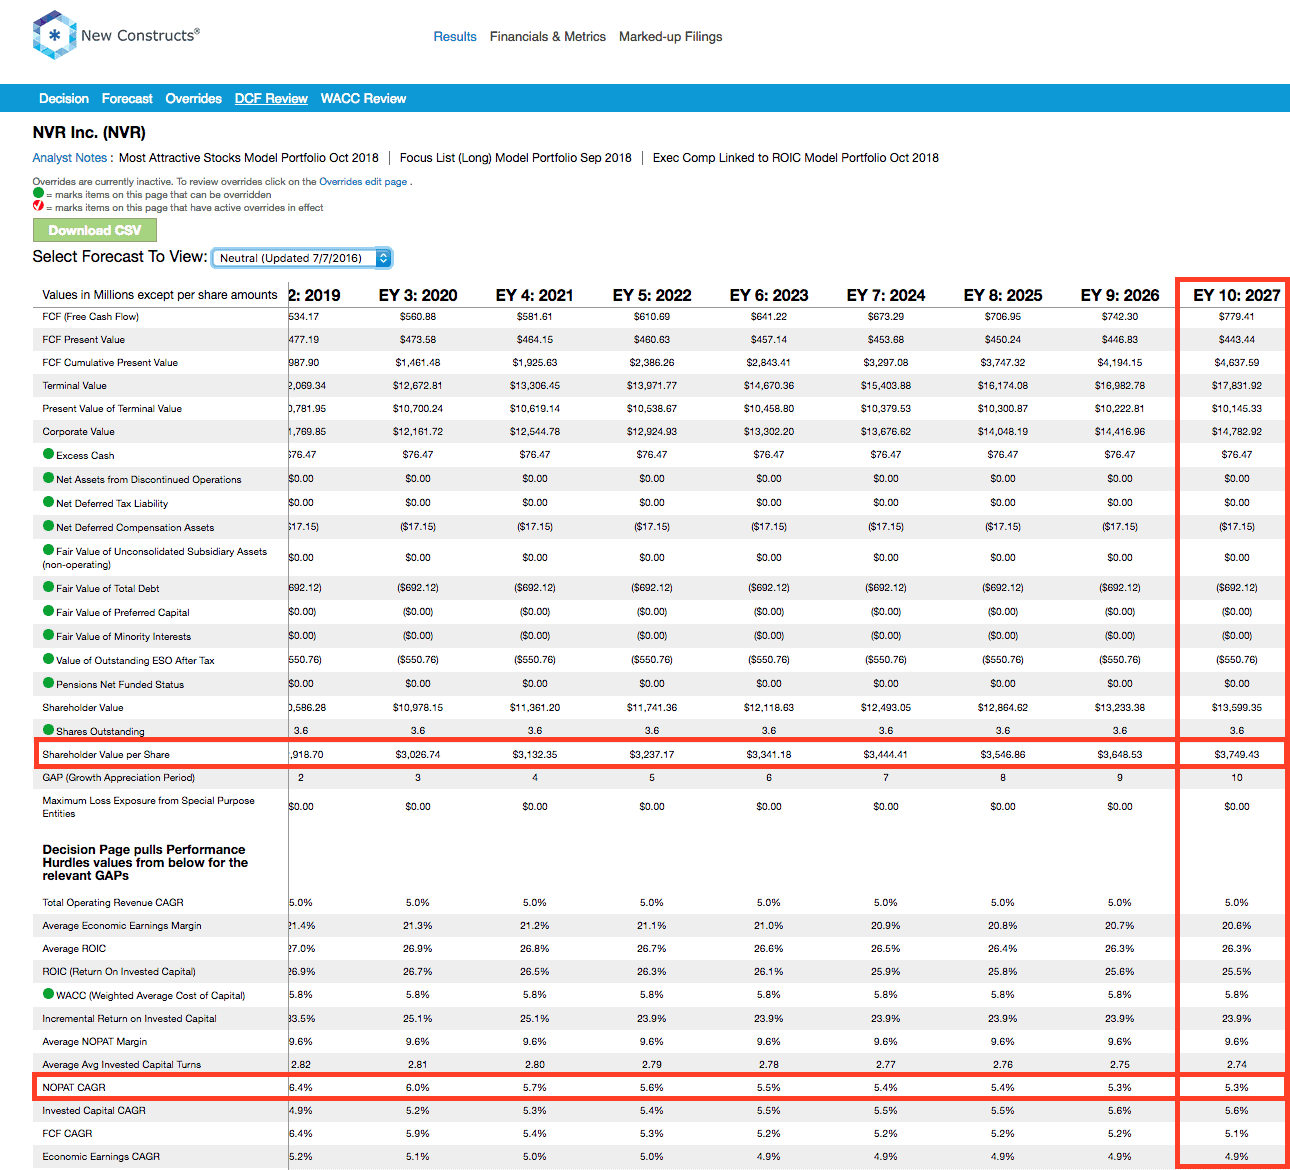Open the Results top navigation item

pyautogui.click(x=455, y=36)
